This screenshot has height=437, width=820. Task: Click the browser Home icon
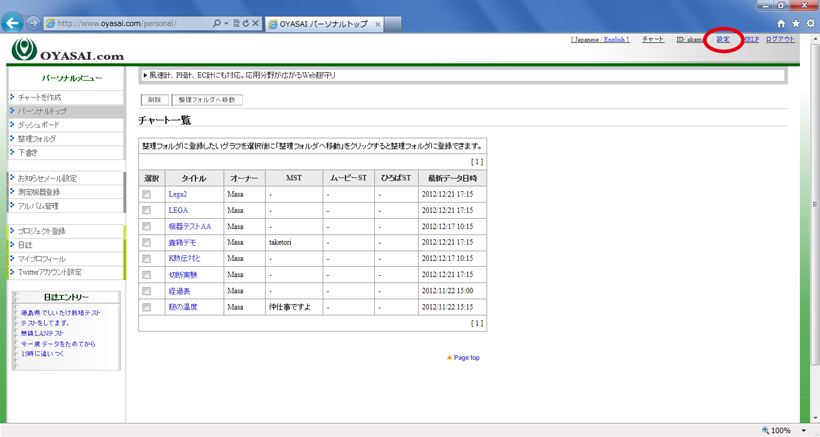point(781,24)
